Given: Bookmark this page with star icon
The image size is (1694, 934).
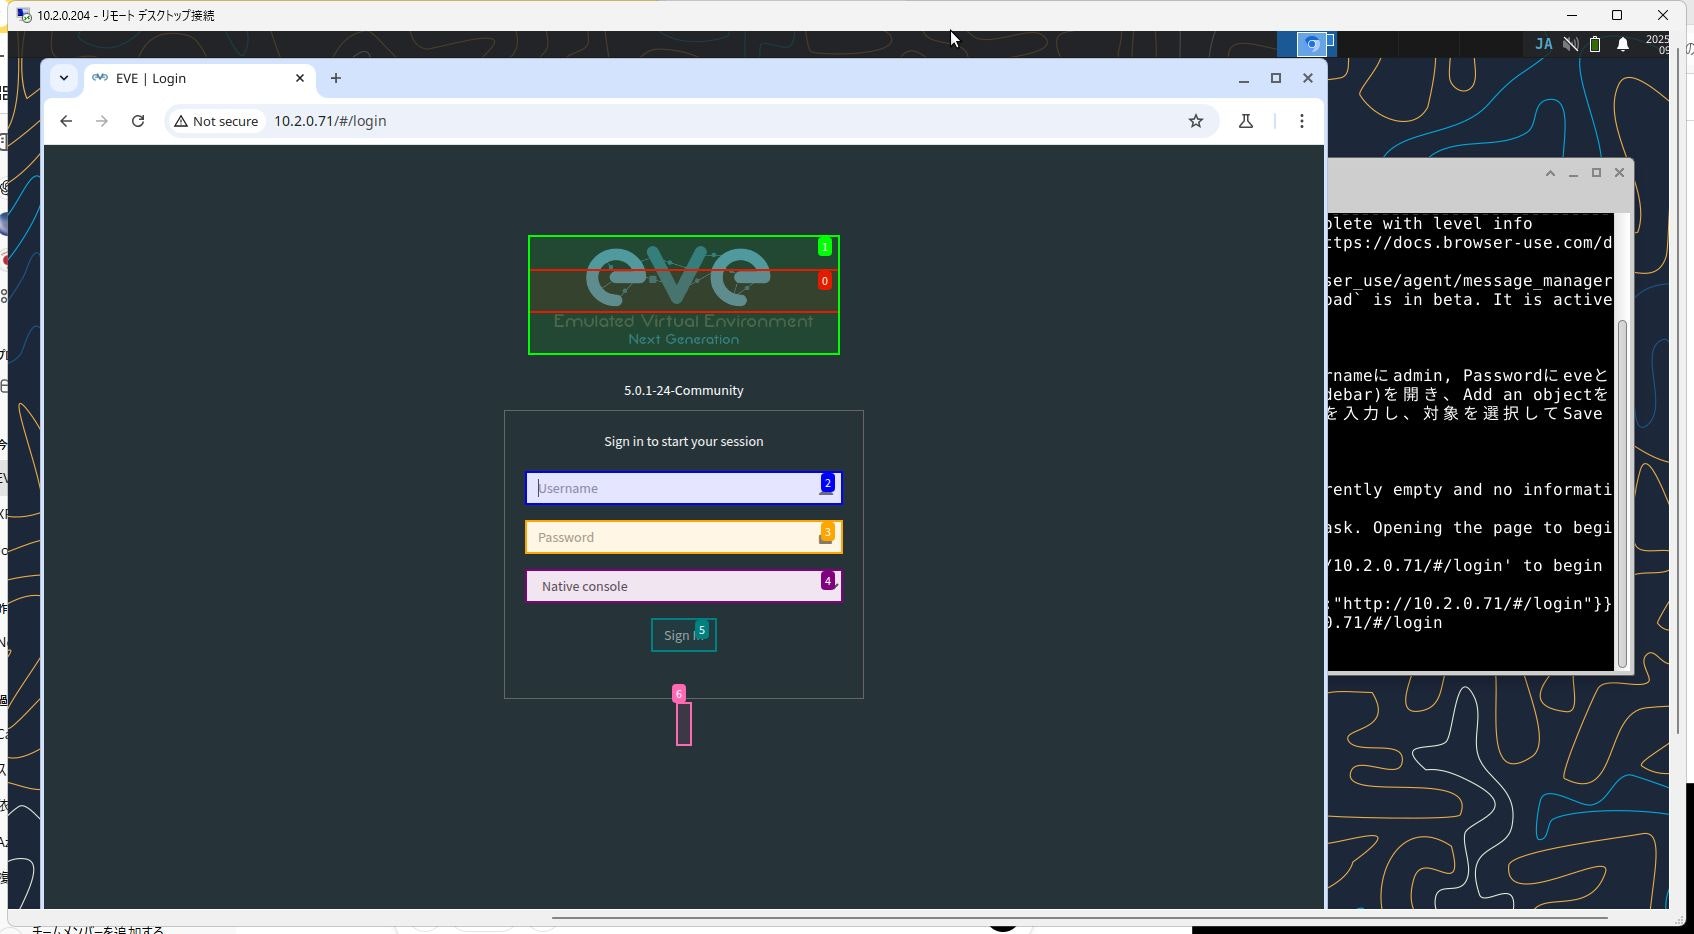Looking at the screenshot, I should (1196, 121).
